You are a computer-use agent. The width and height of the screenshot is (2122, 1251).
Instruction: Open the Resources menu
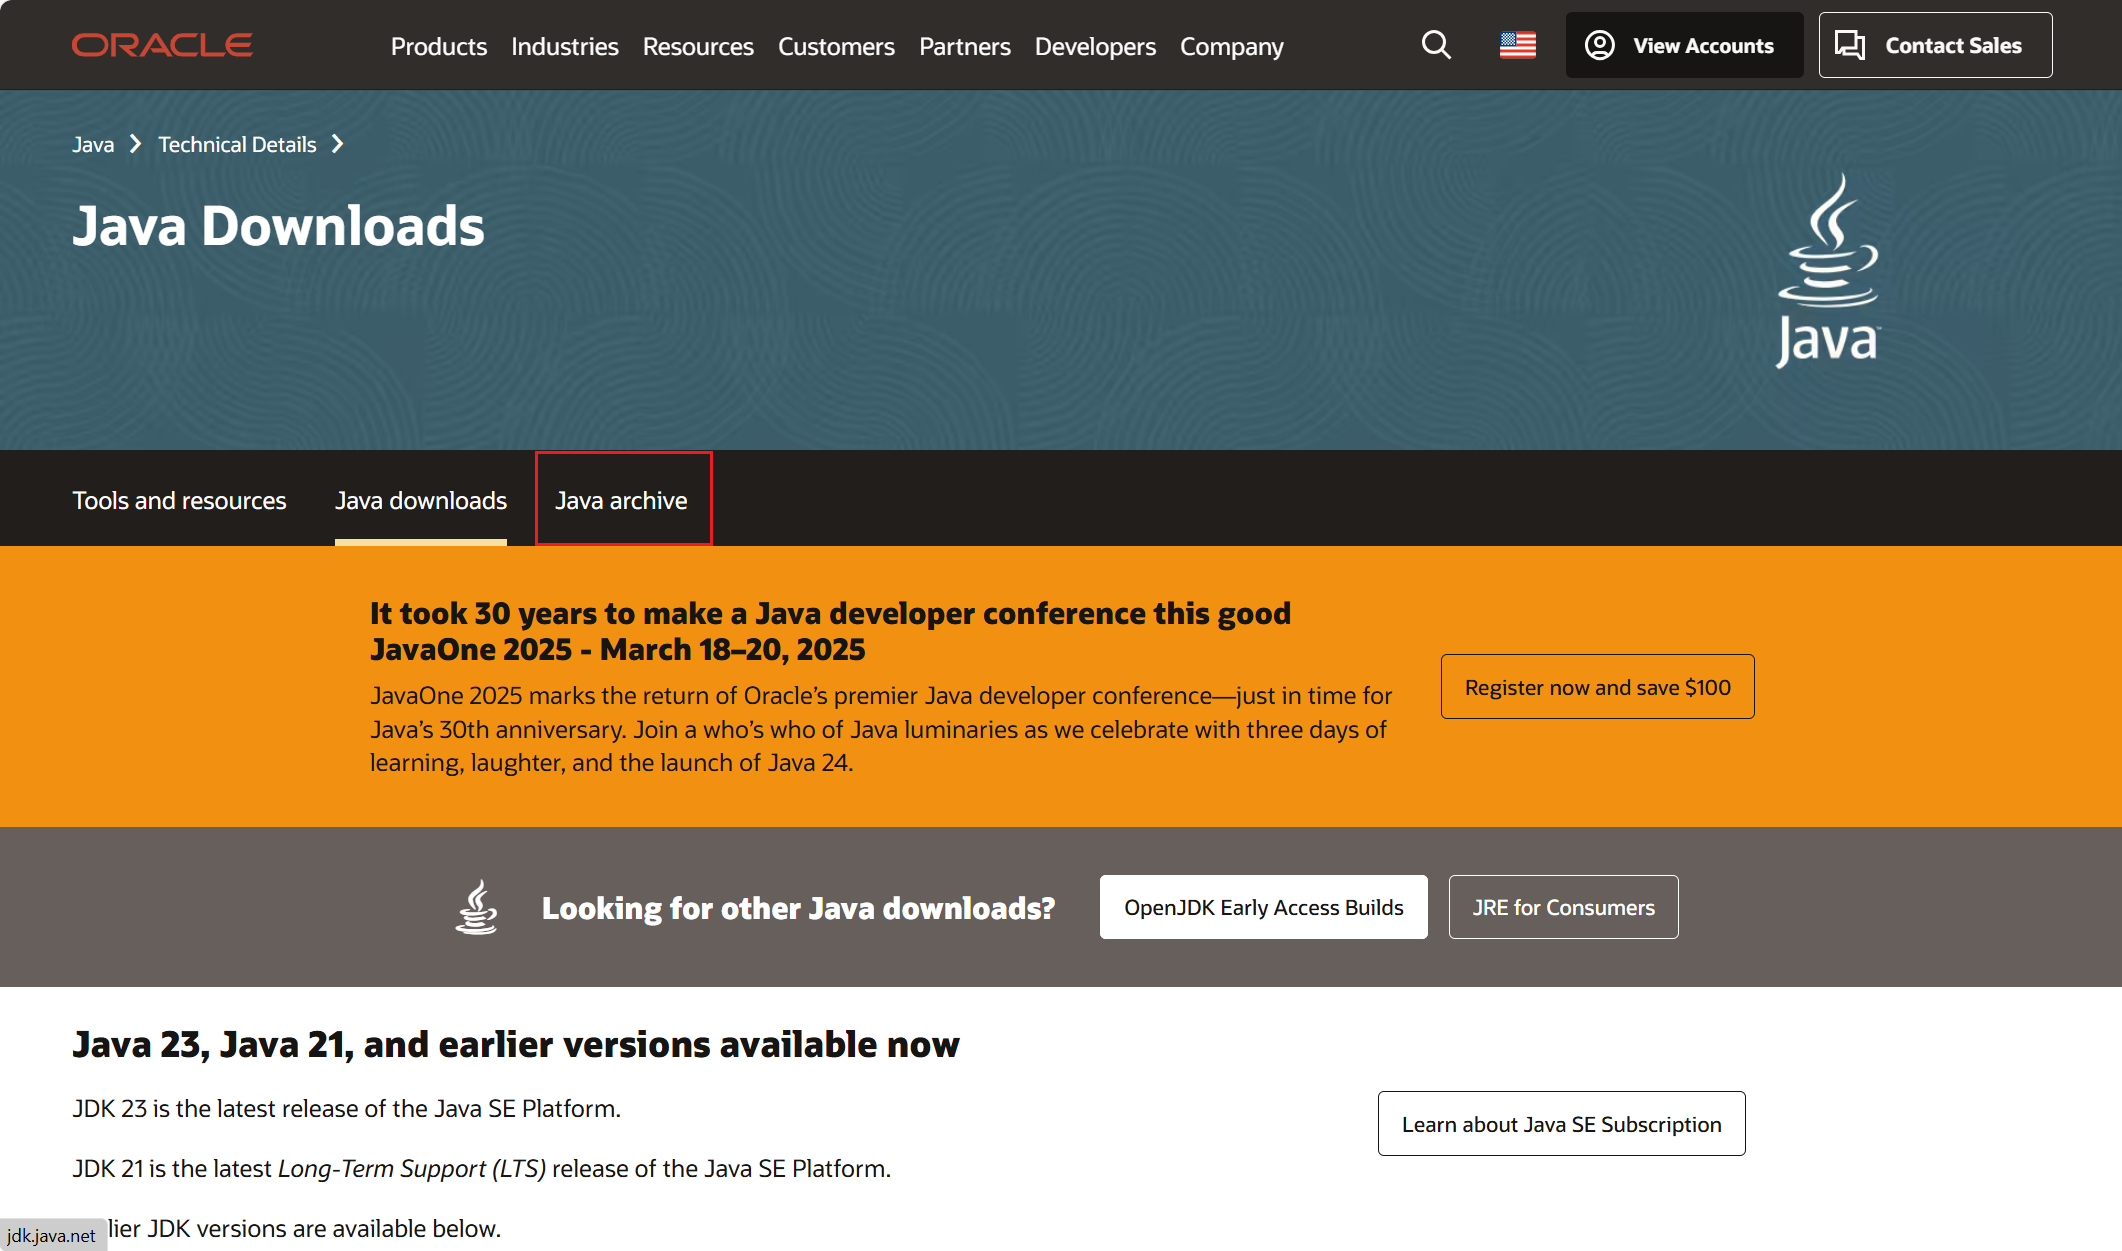[698, 46]
